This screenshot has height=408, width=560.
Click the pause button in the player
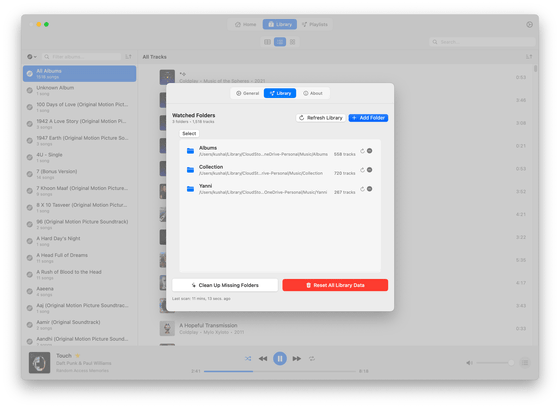tap(280, 358)
